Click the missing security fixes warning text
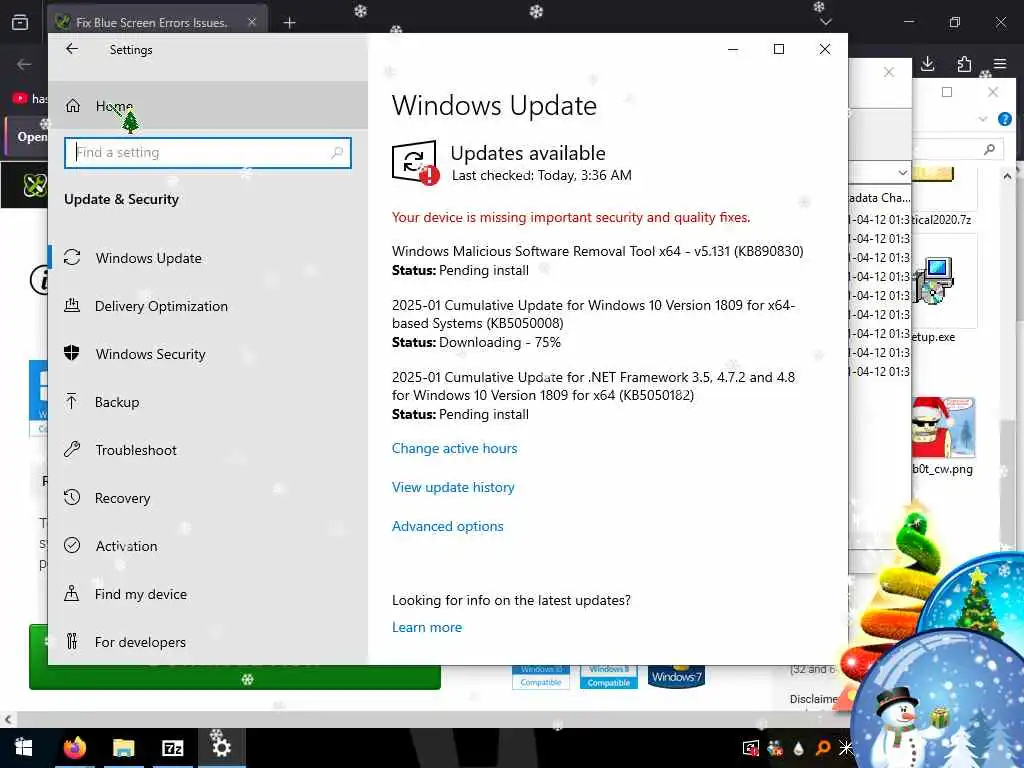 (x=571, y=217)
